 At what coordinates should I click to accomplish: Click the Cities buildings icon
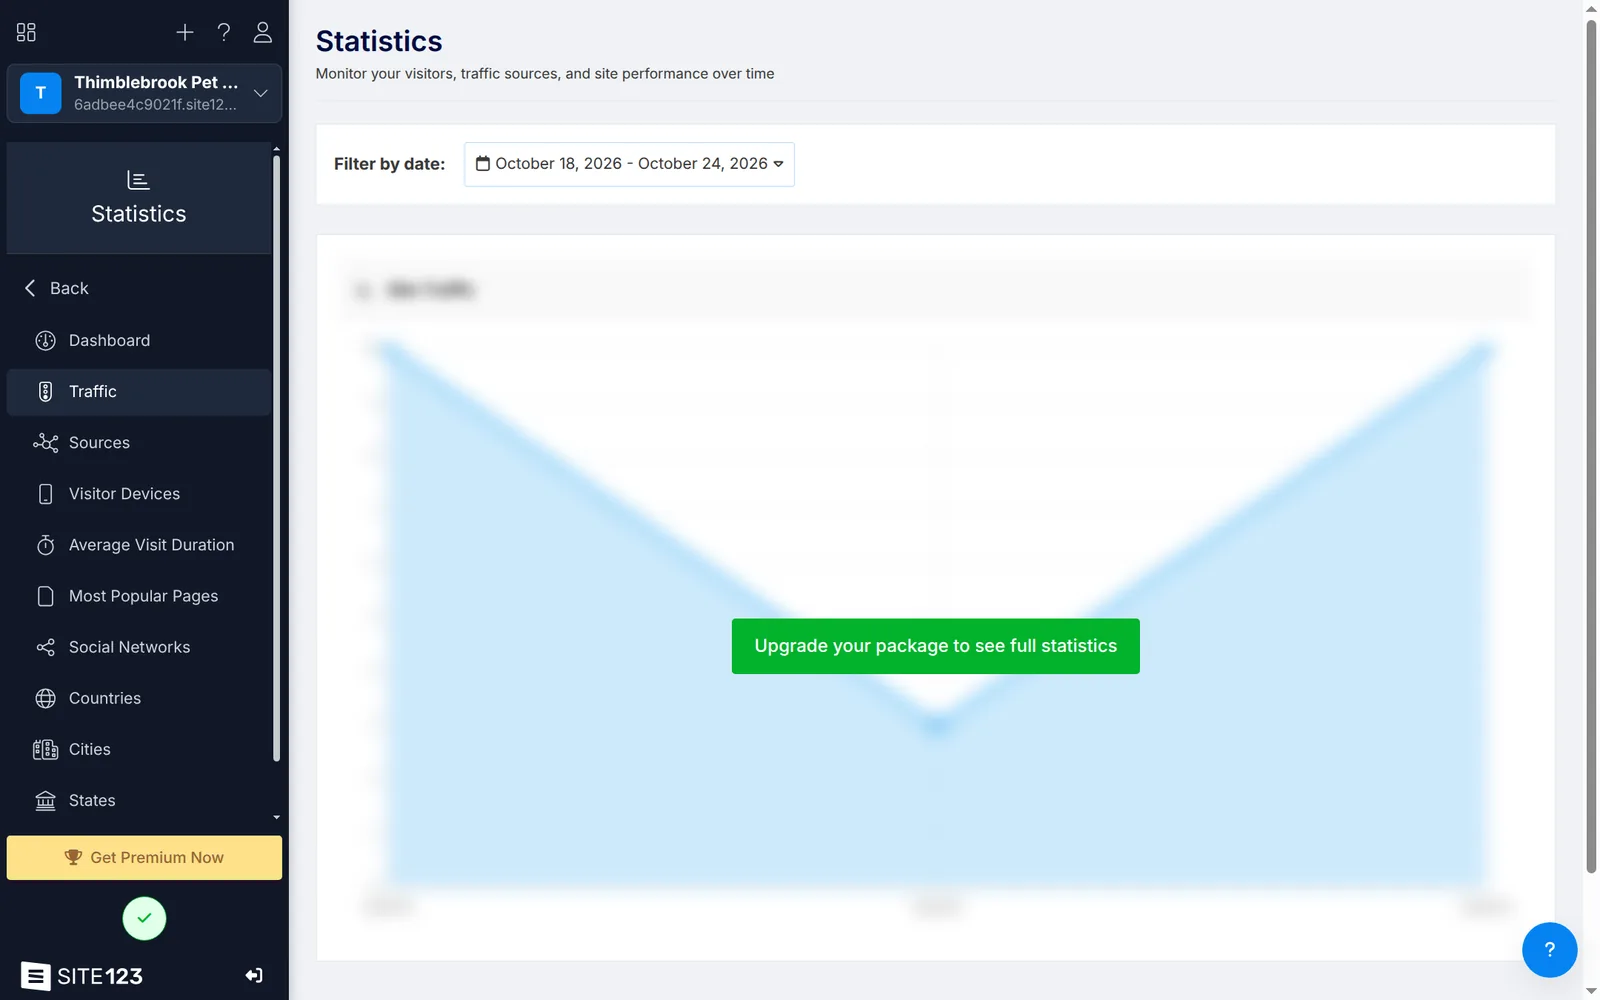point(46,749)
